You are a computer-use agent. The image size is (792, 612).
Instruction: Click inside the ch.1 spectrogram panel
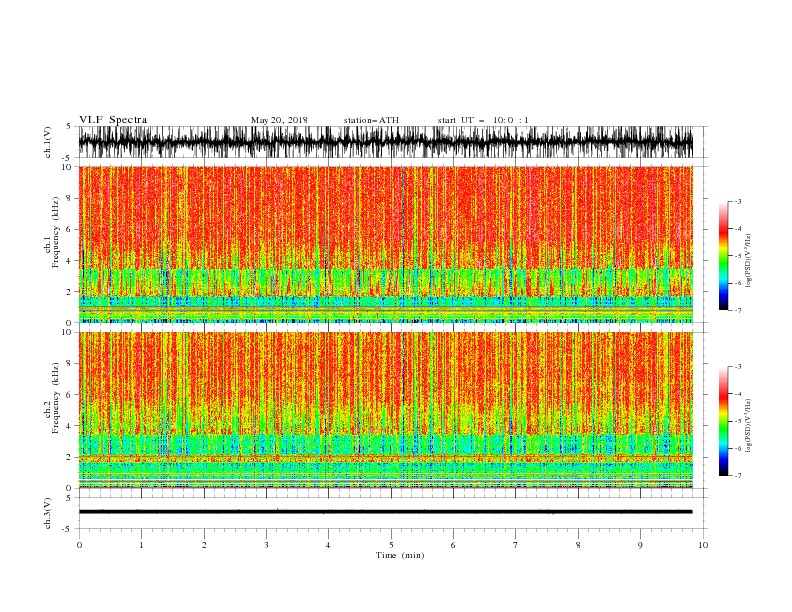(x=386, y=244)
